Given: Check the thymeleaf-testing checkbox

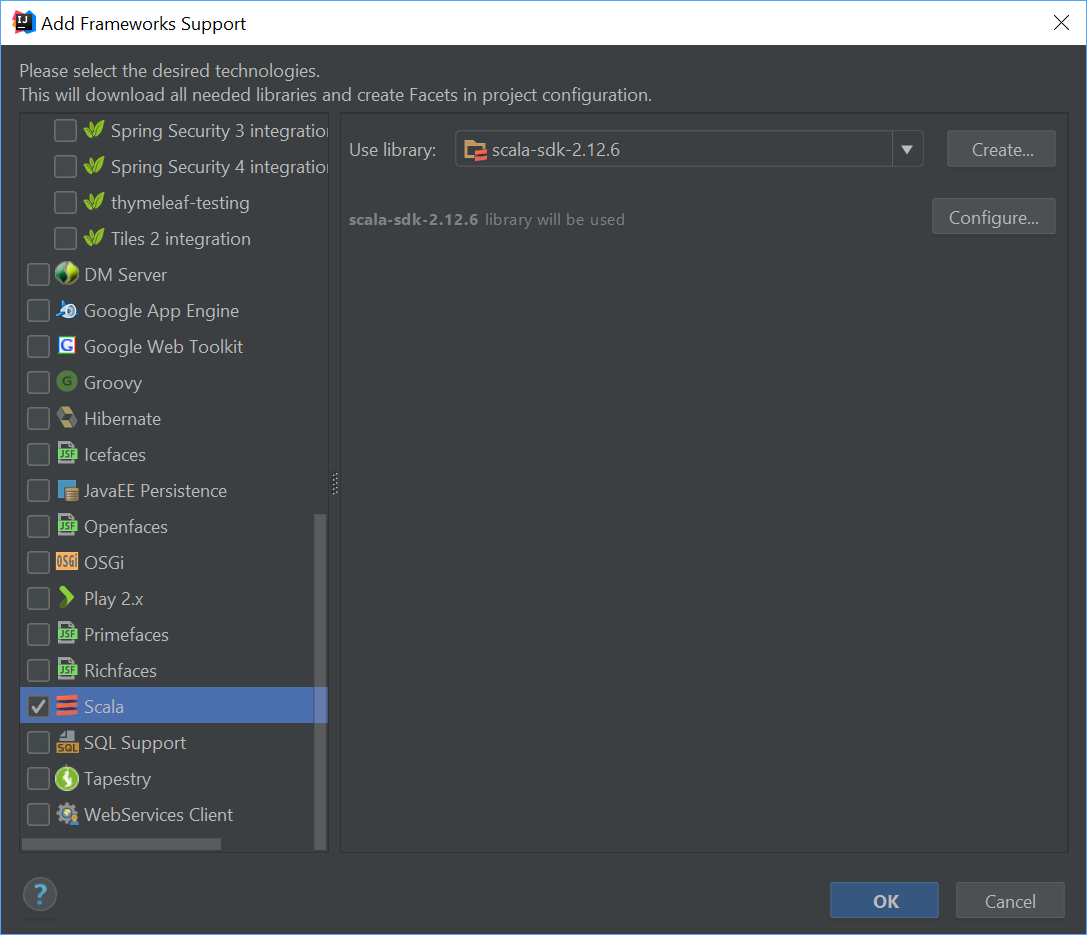Looking at the screenshot, I should pyautogui.click(x=65, y=202).
